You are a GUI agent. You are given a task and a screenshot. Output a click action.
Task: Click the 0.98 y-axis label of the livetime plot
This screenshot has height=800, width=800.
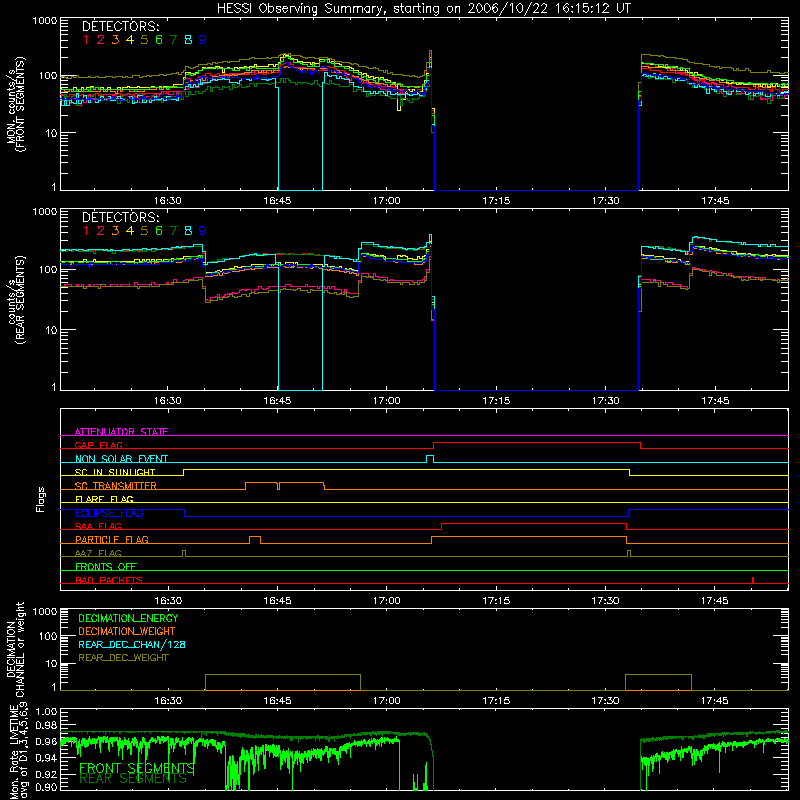point(47,725)
